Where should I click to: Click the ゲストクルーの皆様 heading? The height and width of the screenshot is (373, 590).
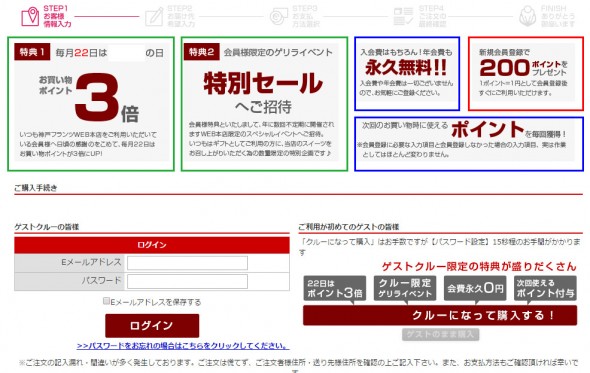[47, 227]
